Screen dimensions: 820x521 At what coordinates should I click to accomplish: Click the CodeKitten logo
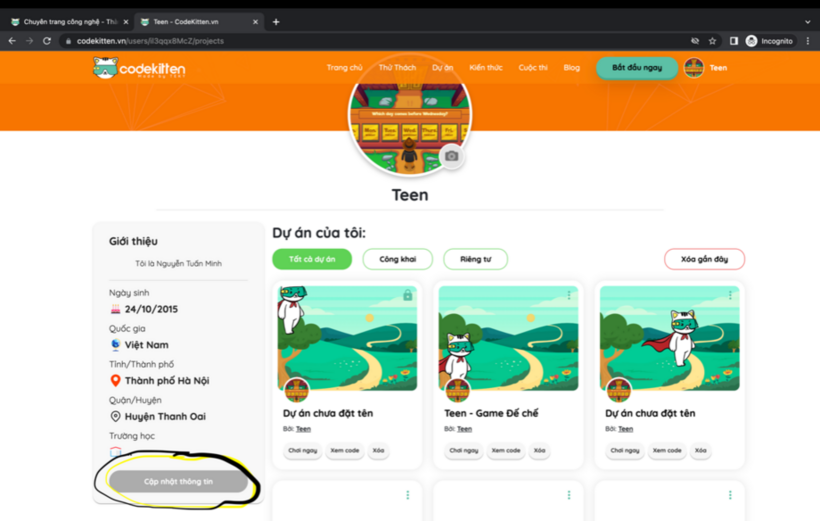(x=139, y=68)
